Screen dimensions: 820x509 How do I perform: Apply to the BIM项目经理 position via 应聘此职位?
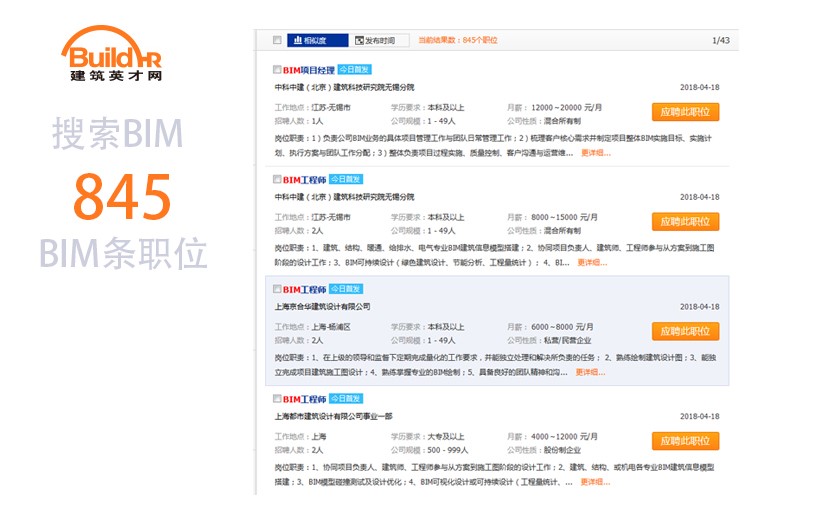[685, 112]
